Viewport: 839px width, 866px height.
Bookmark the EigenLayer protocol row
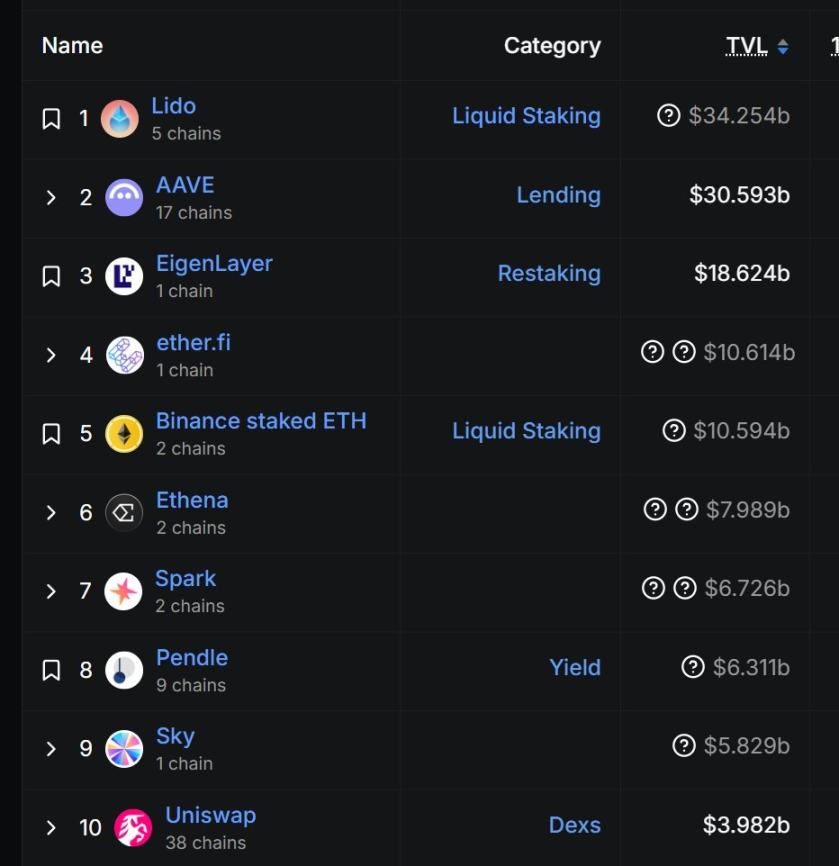(51, 276)
